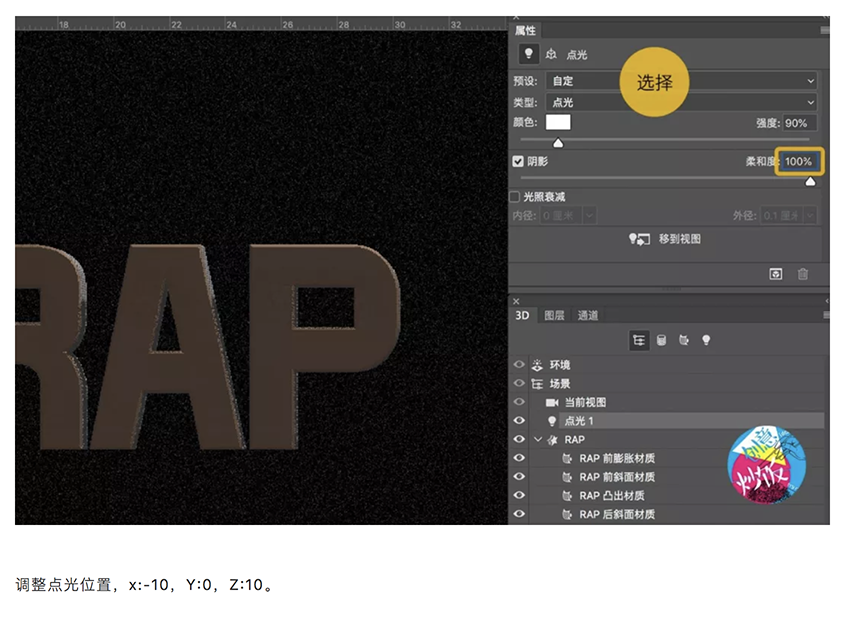
Task: Delete the light with the trash icon
Action: [x=803, y=274]
